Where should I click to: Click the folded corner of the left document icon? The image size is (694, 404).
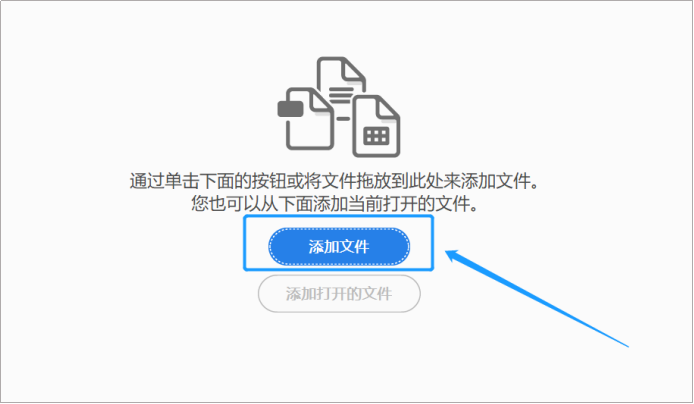click(322, 101)
